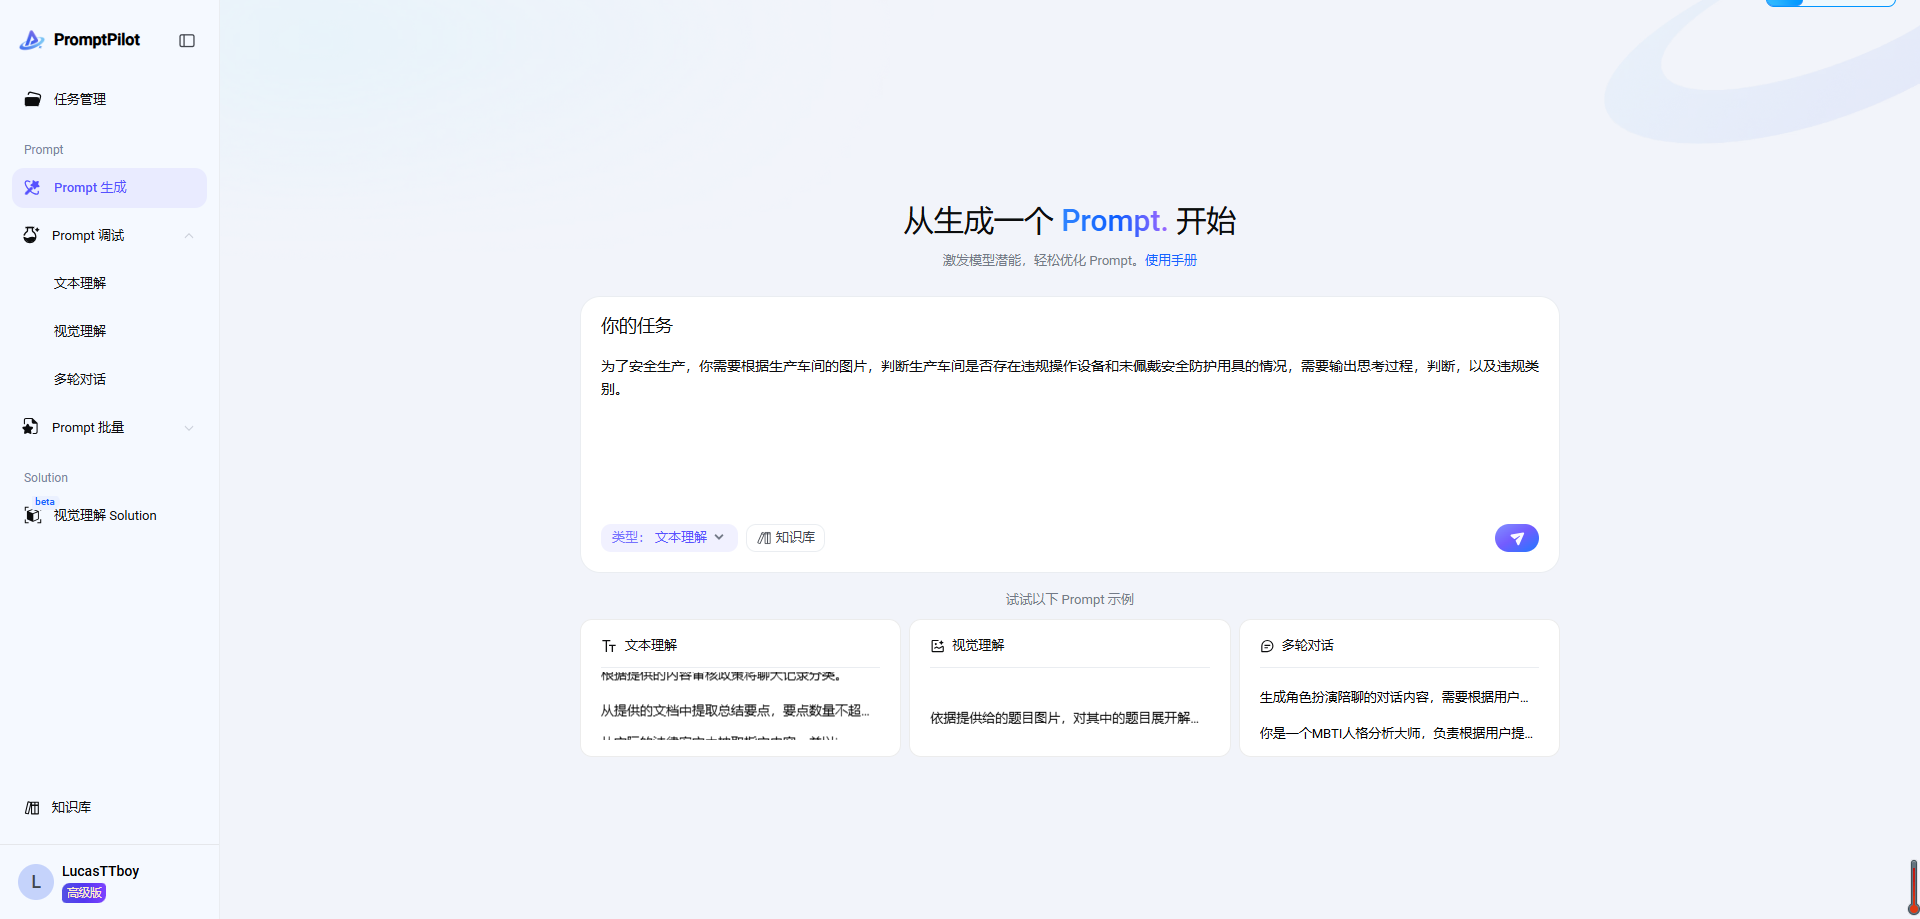Select example 从提供的文档中提取总结要点
The image size is (1920, 919).
point(735,711)
